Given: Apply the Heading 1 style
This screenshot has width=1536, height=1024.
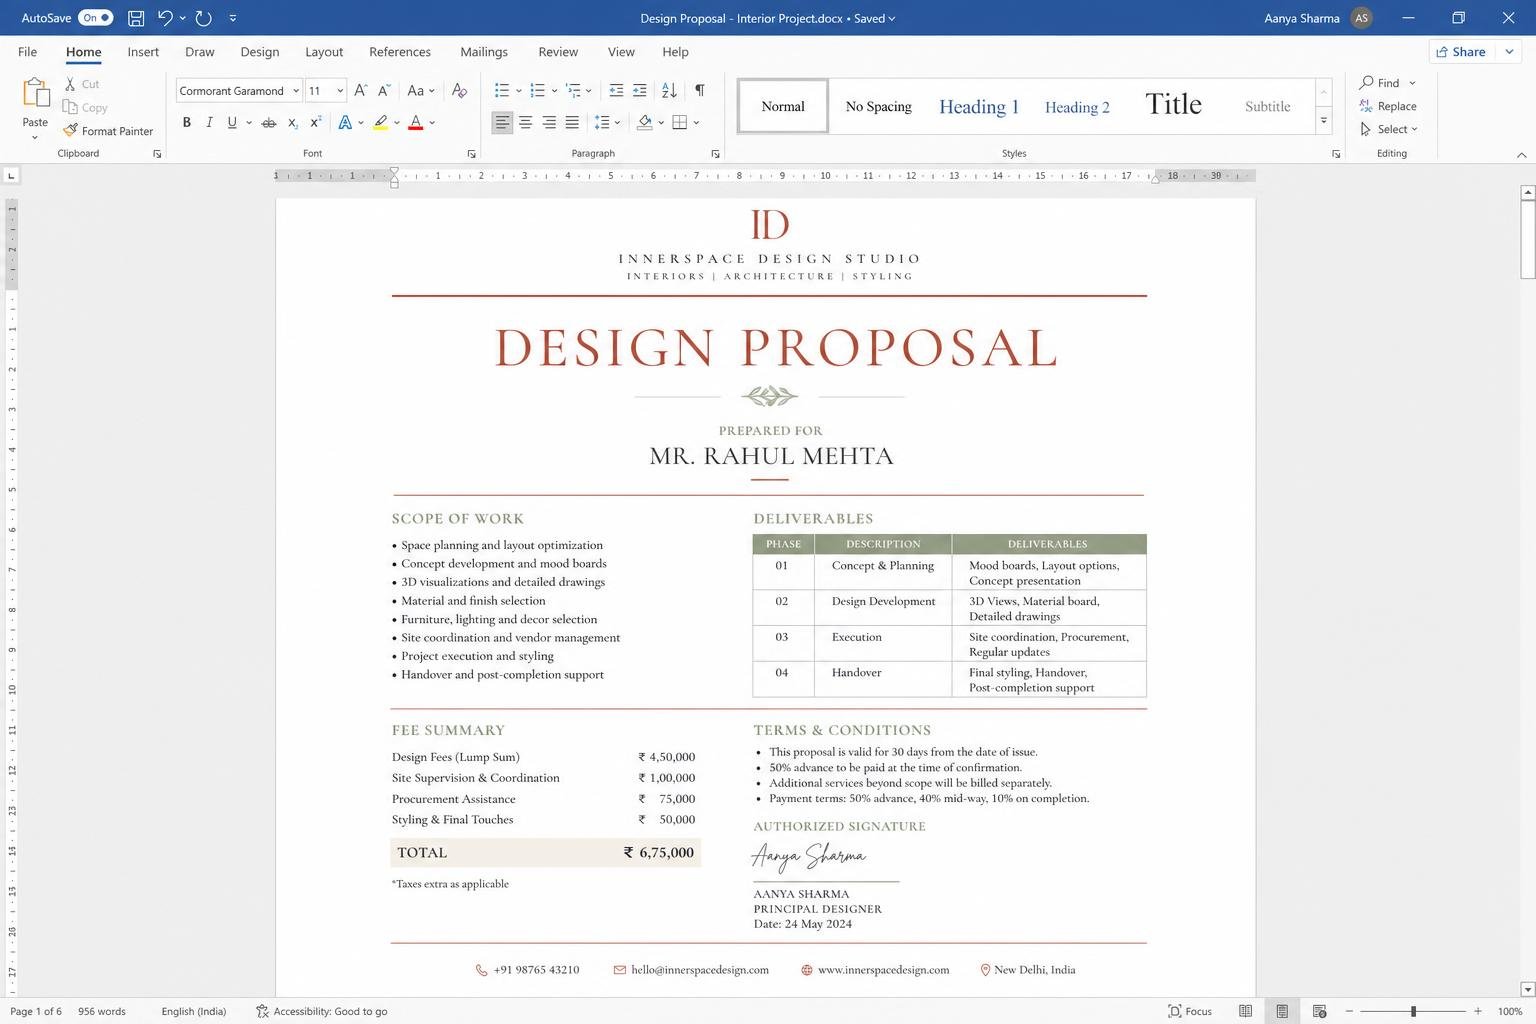Looking at the screenshot, I should (x=979, y=106).
